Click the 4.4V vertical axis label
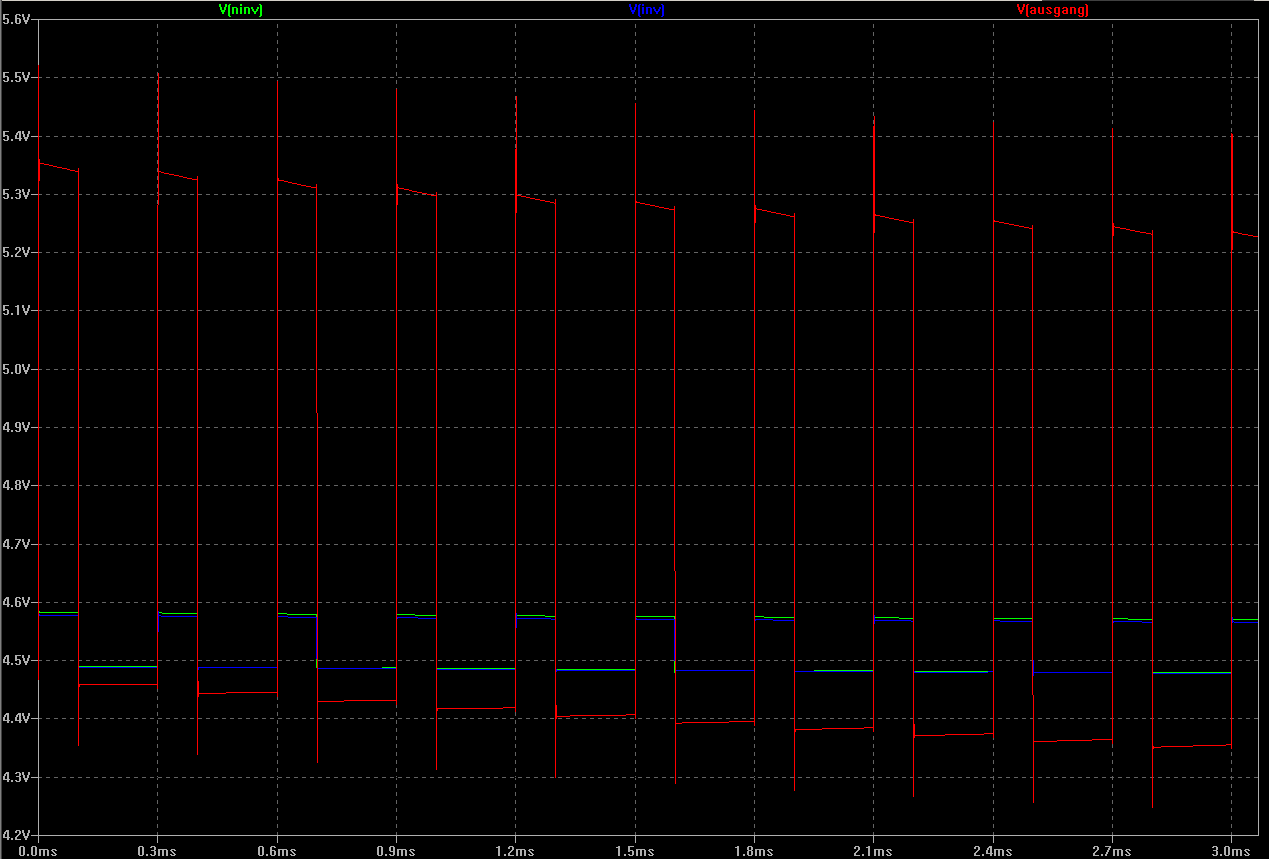This screenshot has height=859, width=1269. coord(16,719)
